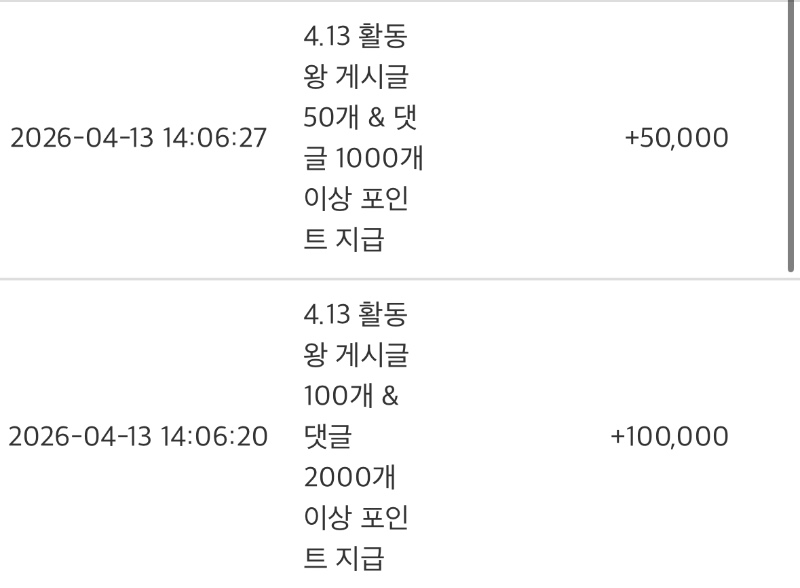This screenshot has height=588, width=800.
Task: Click the top border above the first entry
Action: click(x=400, y=2)
